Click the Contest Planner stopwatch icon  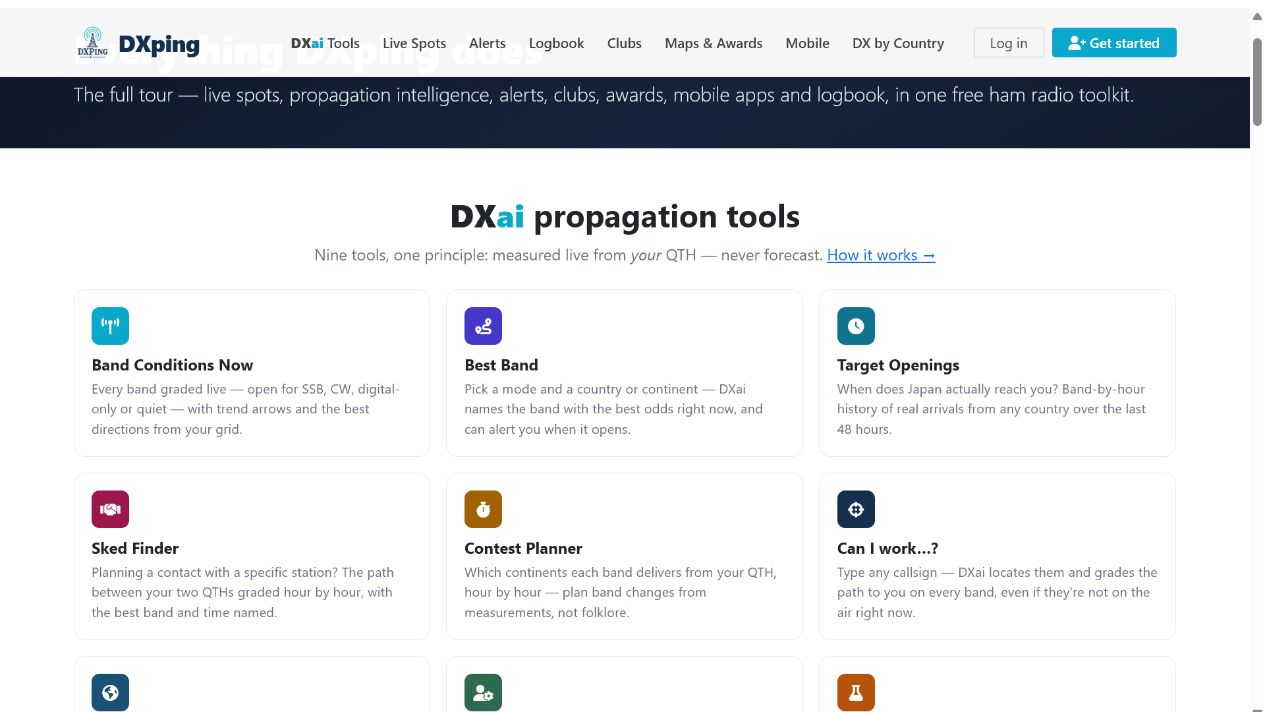tap(483, 509)
